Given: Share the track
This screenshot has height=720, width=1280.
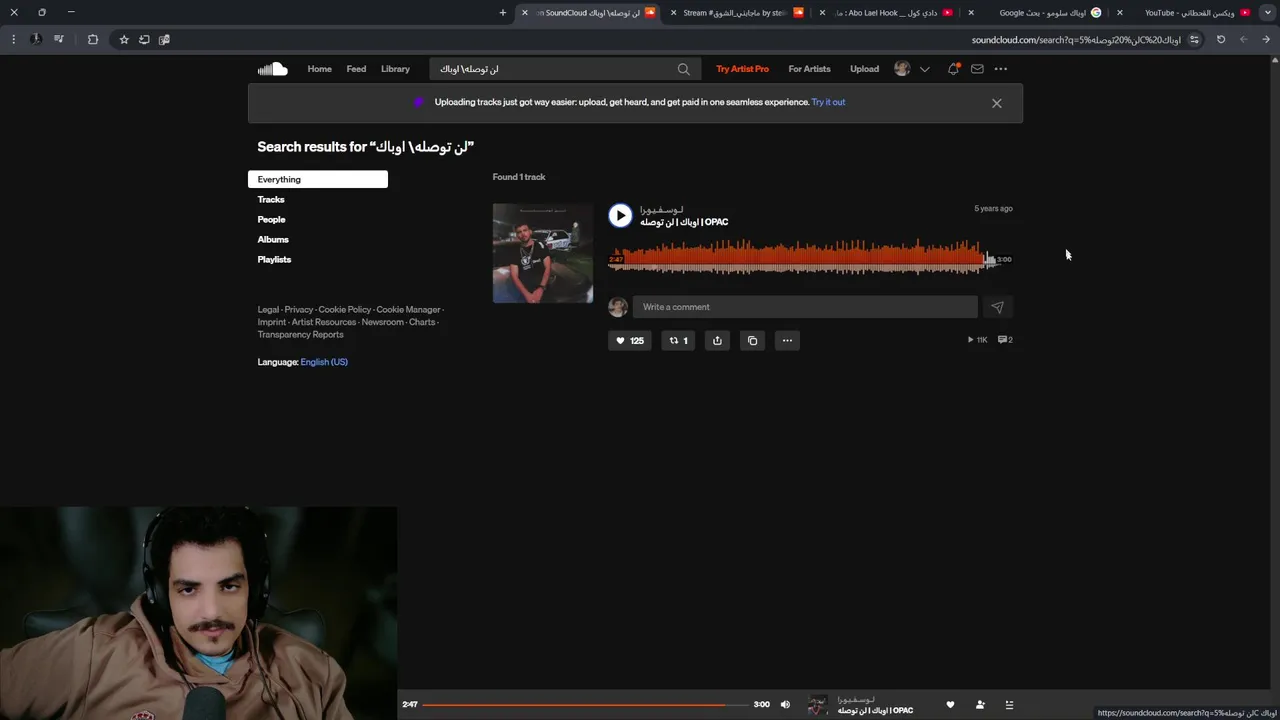Looking at the screenshot, I should click(x=717, y=340).
